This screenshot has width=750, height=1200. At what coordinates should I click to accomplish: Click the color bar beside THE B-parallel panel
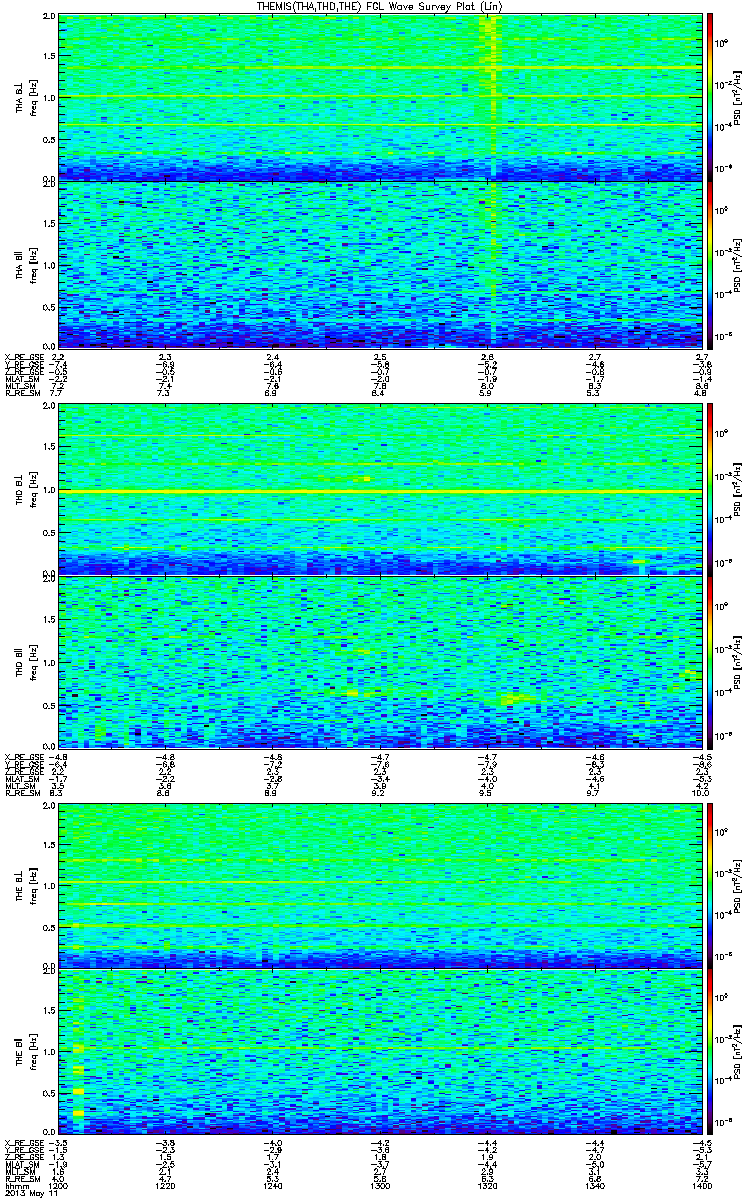(709, 1053)
